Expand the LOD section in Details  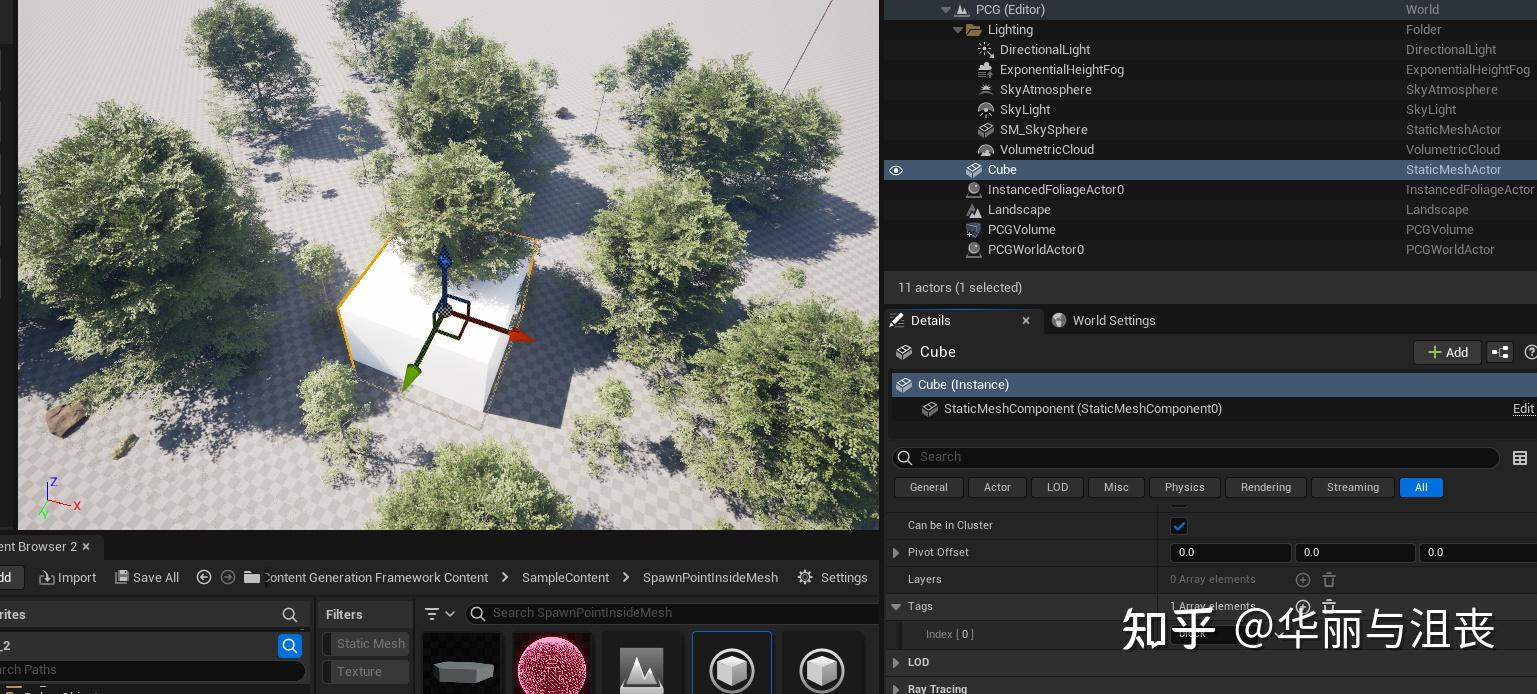click(x=895, y=662)
